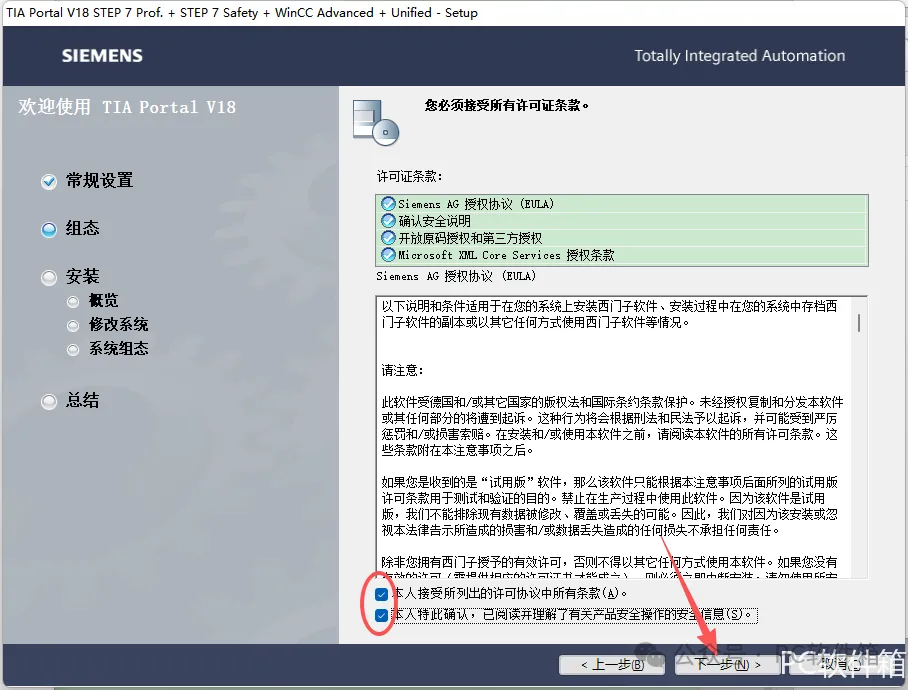Select Siemens AG 授权协议 (EULA) list entry
Image resolution: width=908 pixels, height=690 pixels.
(x=621, y=204)
